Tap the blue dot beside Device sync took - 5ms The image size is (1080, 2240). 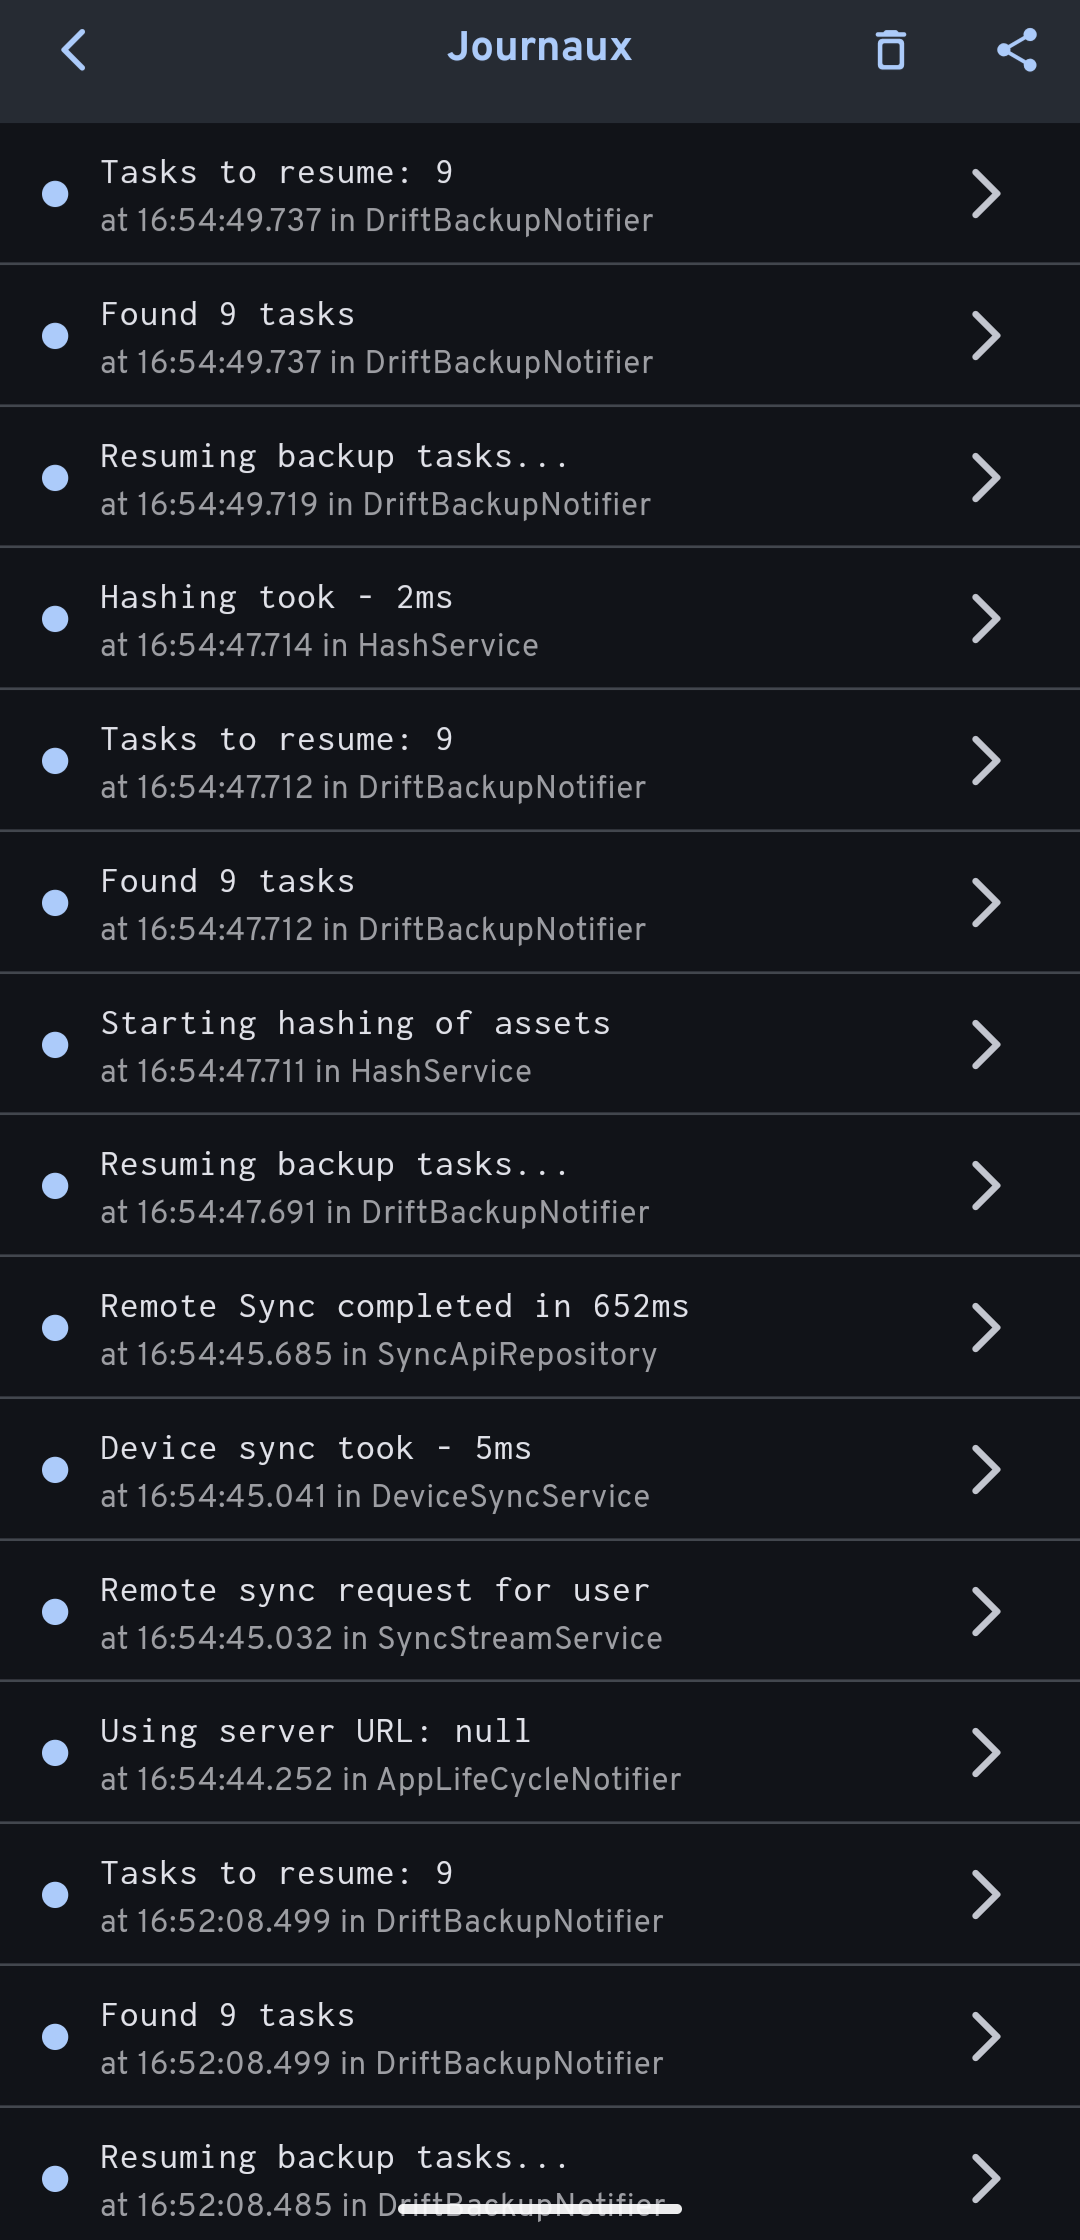coord(55,1470)
